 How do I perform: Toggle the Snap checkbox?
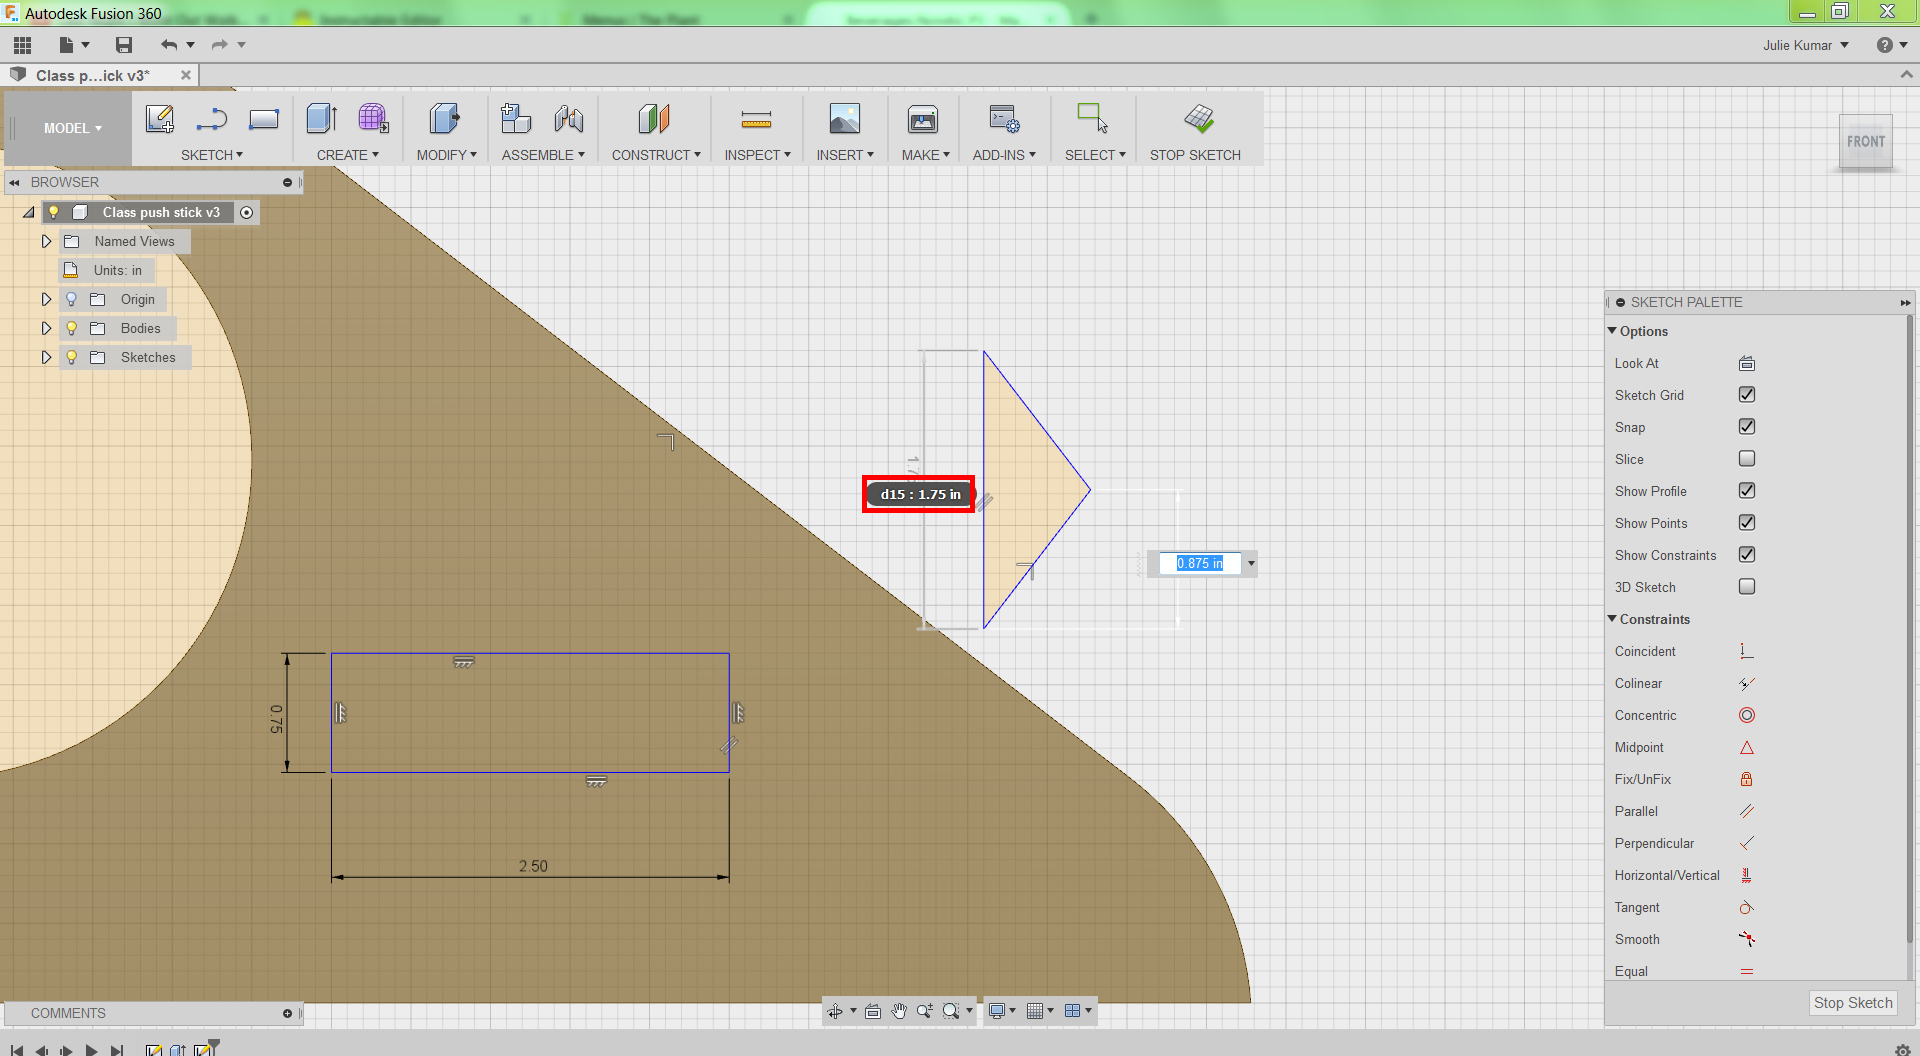[x=1747, y=427]
